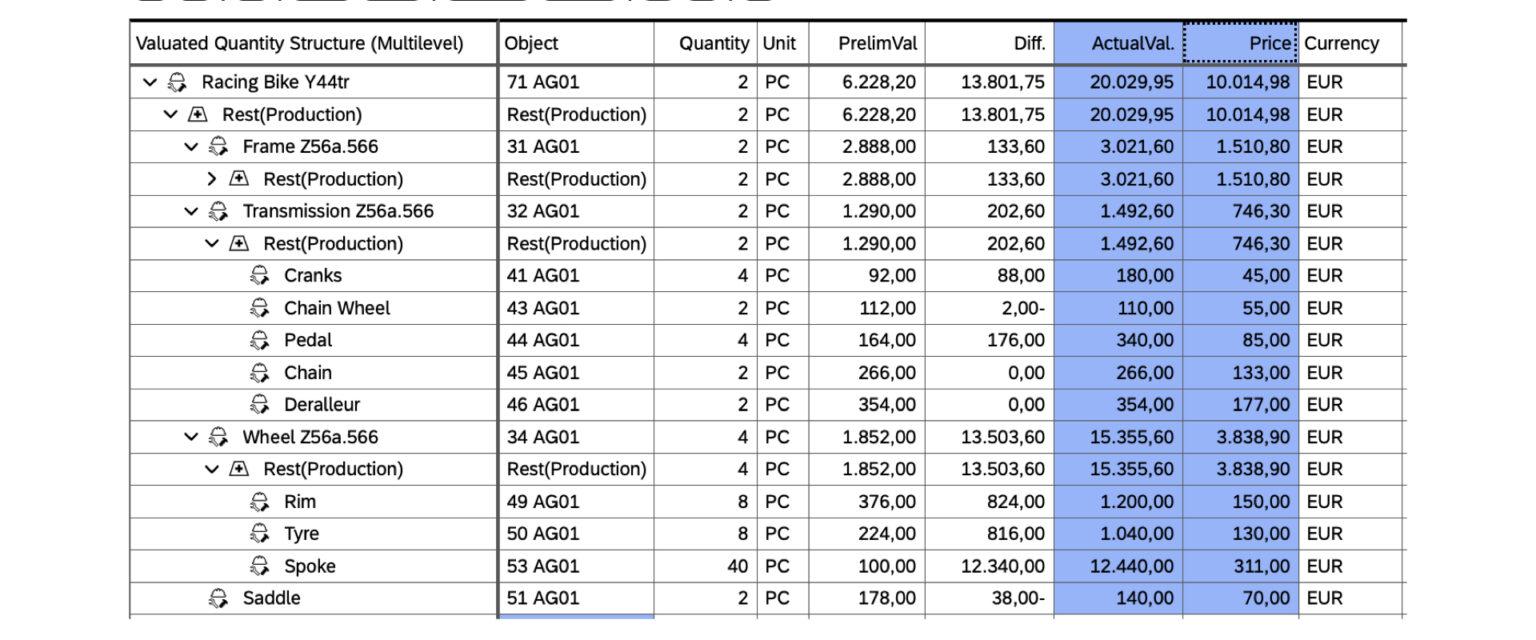Collapse the Transmission Z56a.566 node
Viewport: 1536px width, 640px height.
tap(189, 211)
